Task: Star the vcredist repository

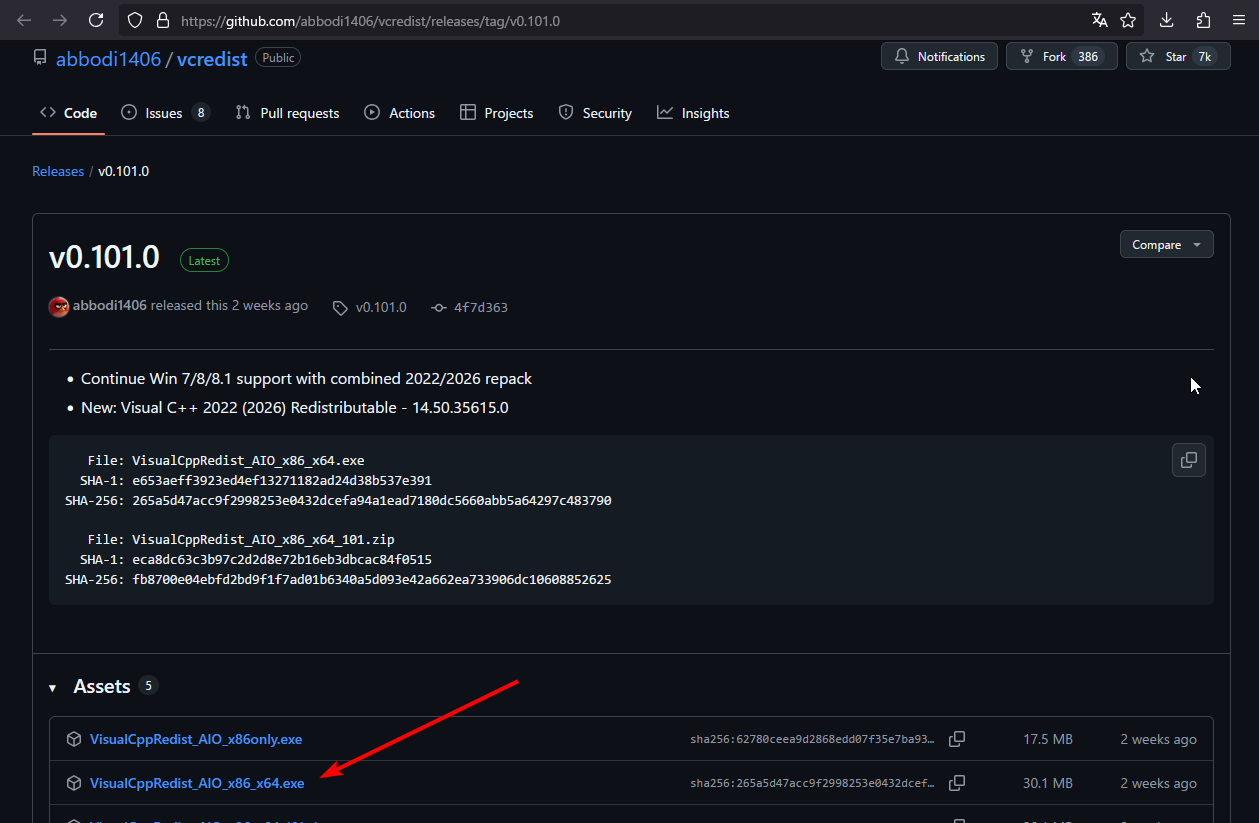Action: click(x=1177, y=57)
